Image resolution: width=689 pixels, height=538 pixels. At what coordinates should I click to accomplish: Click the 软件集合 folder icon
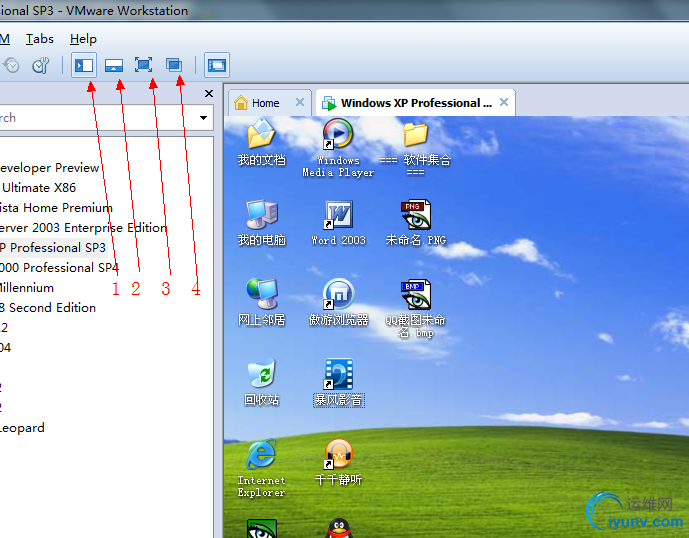point(415,147)
